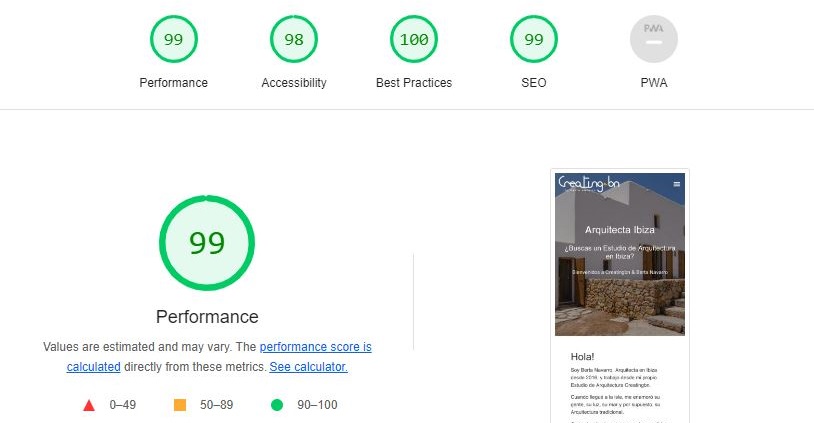Viewport: 814px width, 423px height.
Task: Click the orange square legend icon
Action: tap(180, 405)
